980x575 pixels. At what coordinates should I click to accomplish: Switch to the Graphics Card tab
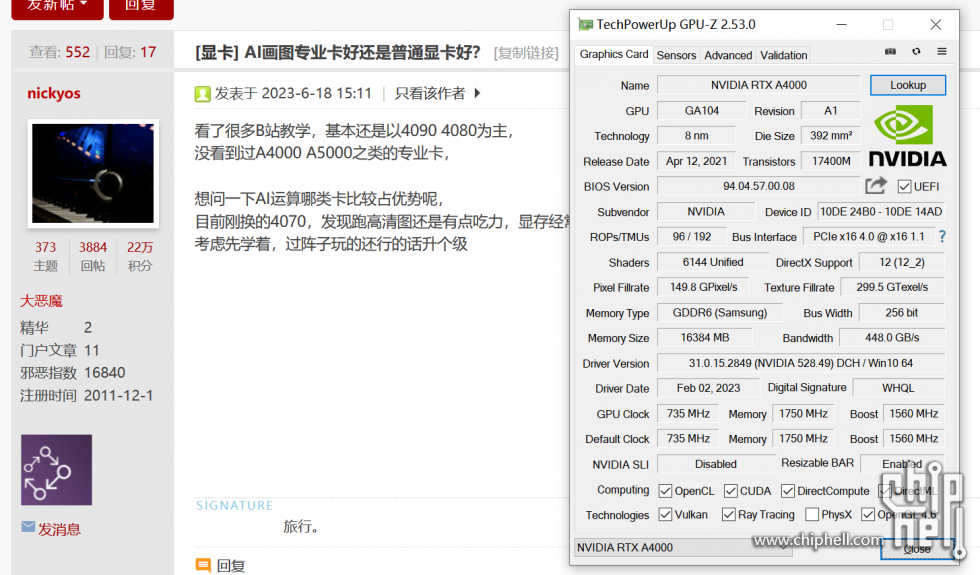click(x=614, y=54)
